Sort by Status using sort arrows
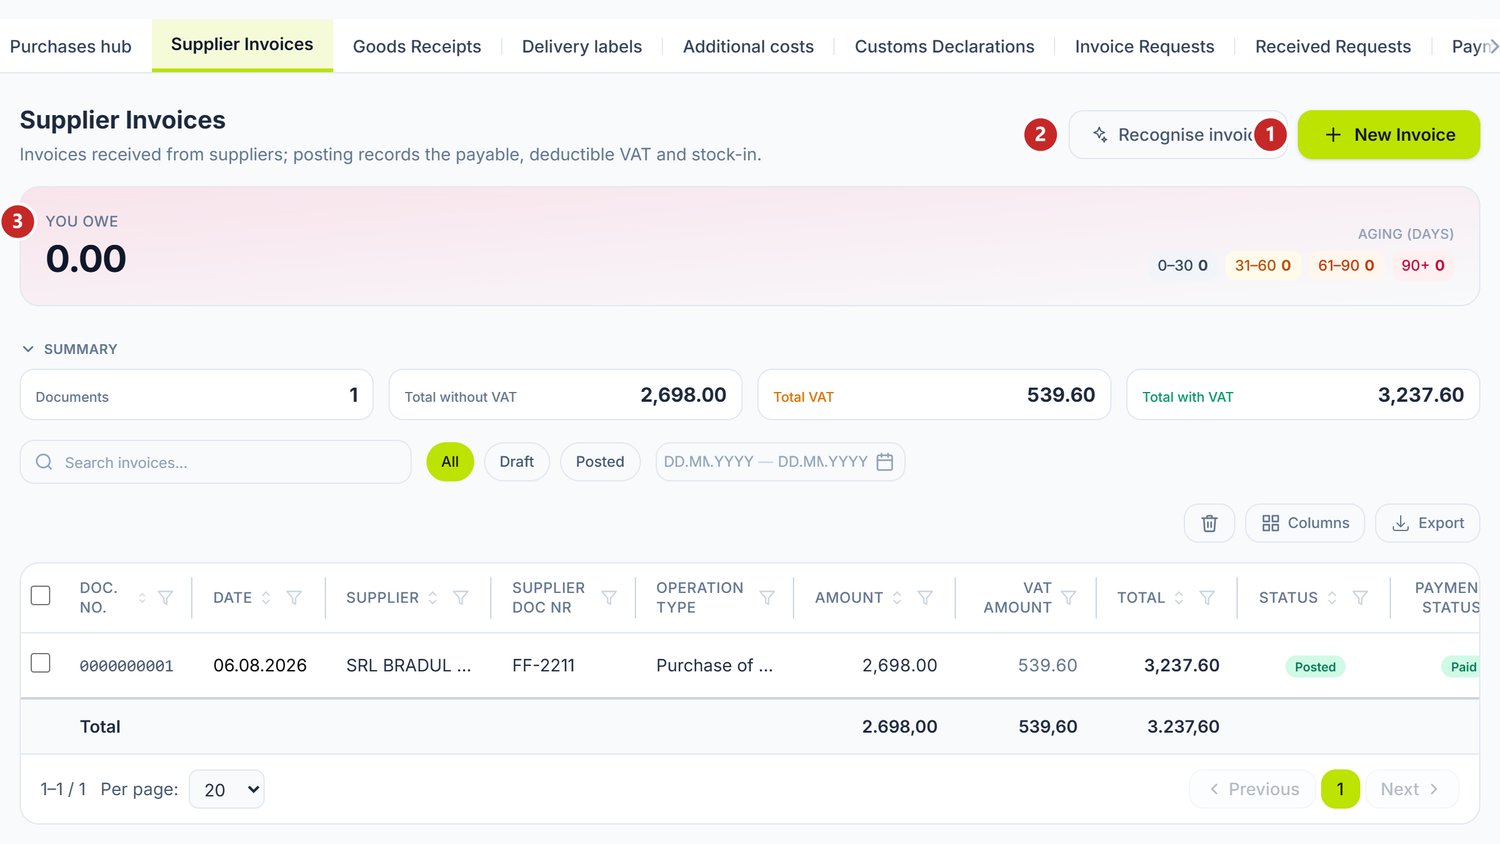This screenshot has height=844, width=1500. pyautogui.click(x=1332, y=598)
